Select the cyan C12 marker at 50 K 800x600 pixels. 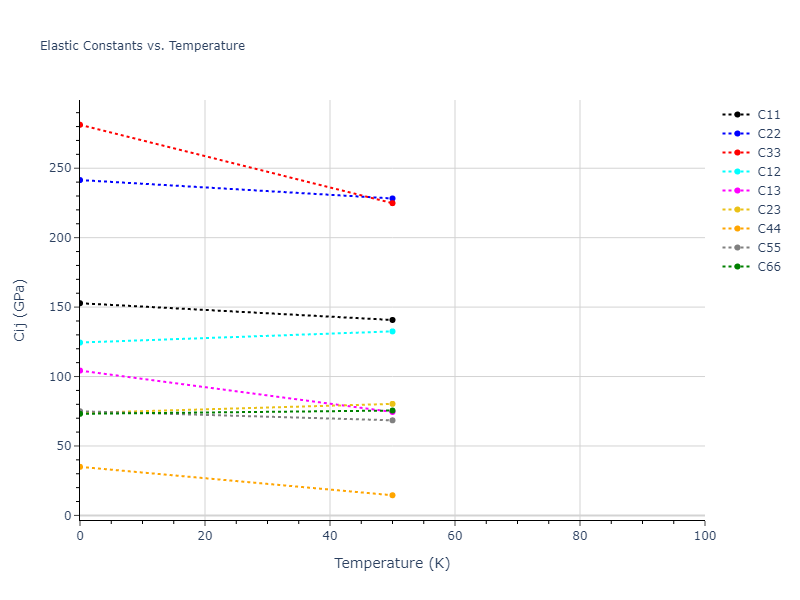tap(392, 331)
